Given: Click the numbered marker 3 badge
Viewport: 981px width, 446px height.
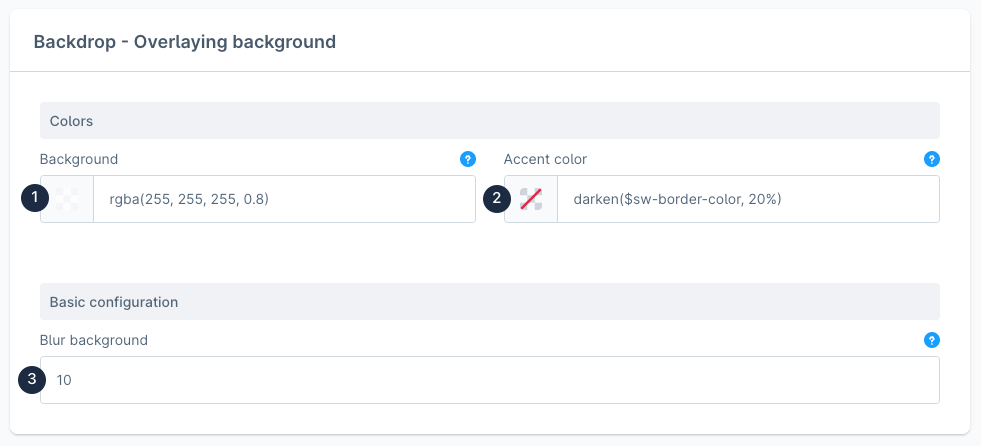Looking at the screenshot, I should (x=34, y=380).
